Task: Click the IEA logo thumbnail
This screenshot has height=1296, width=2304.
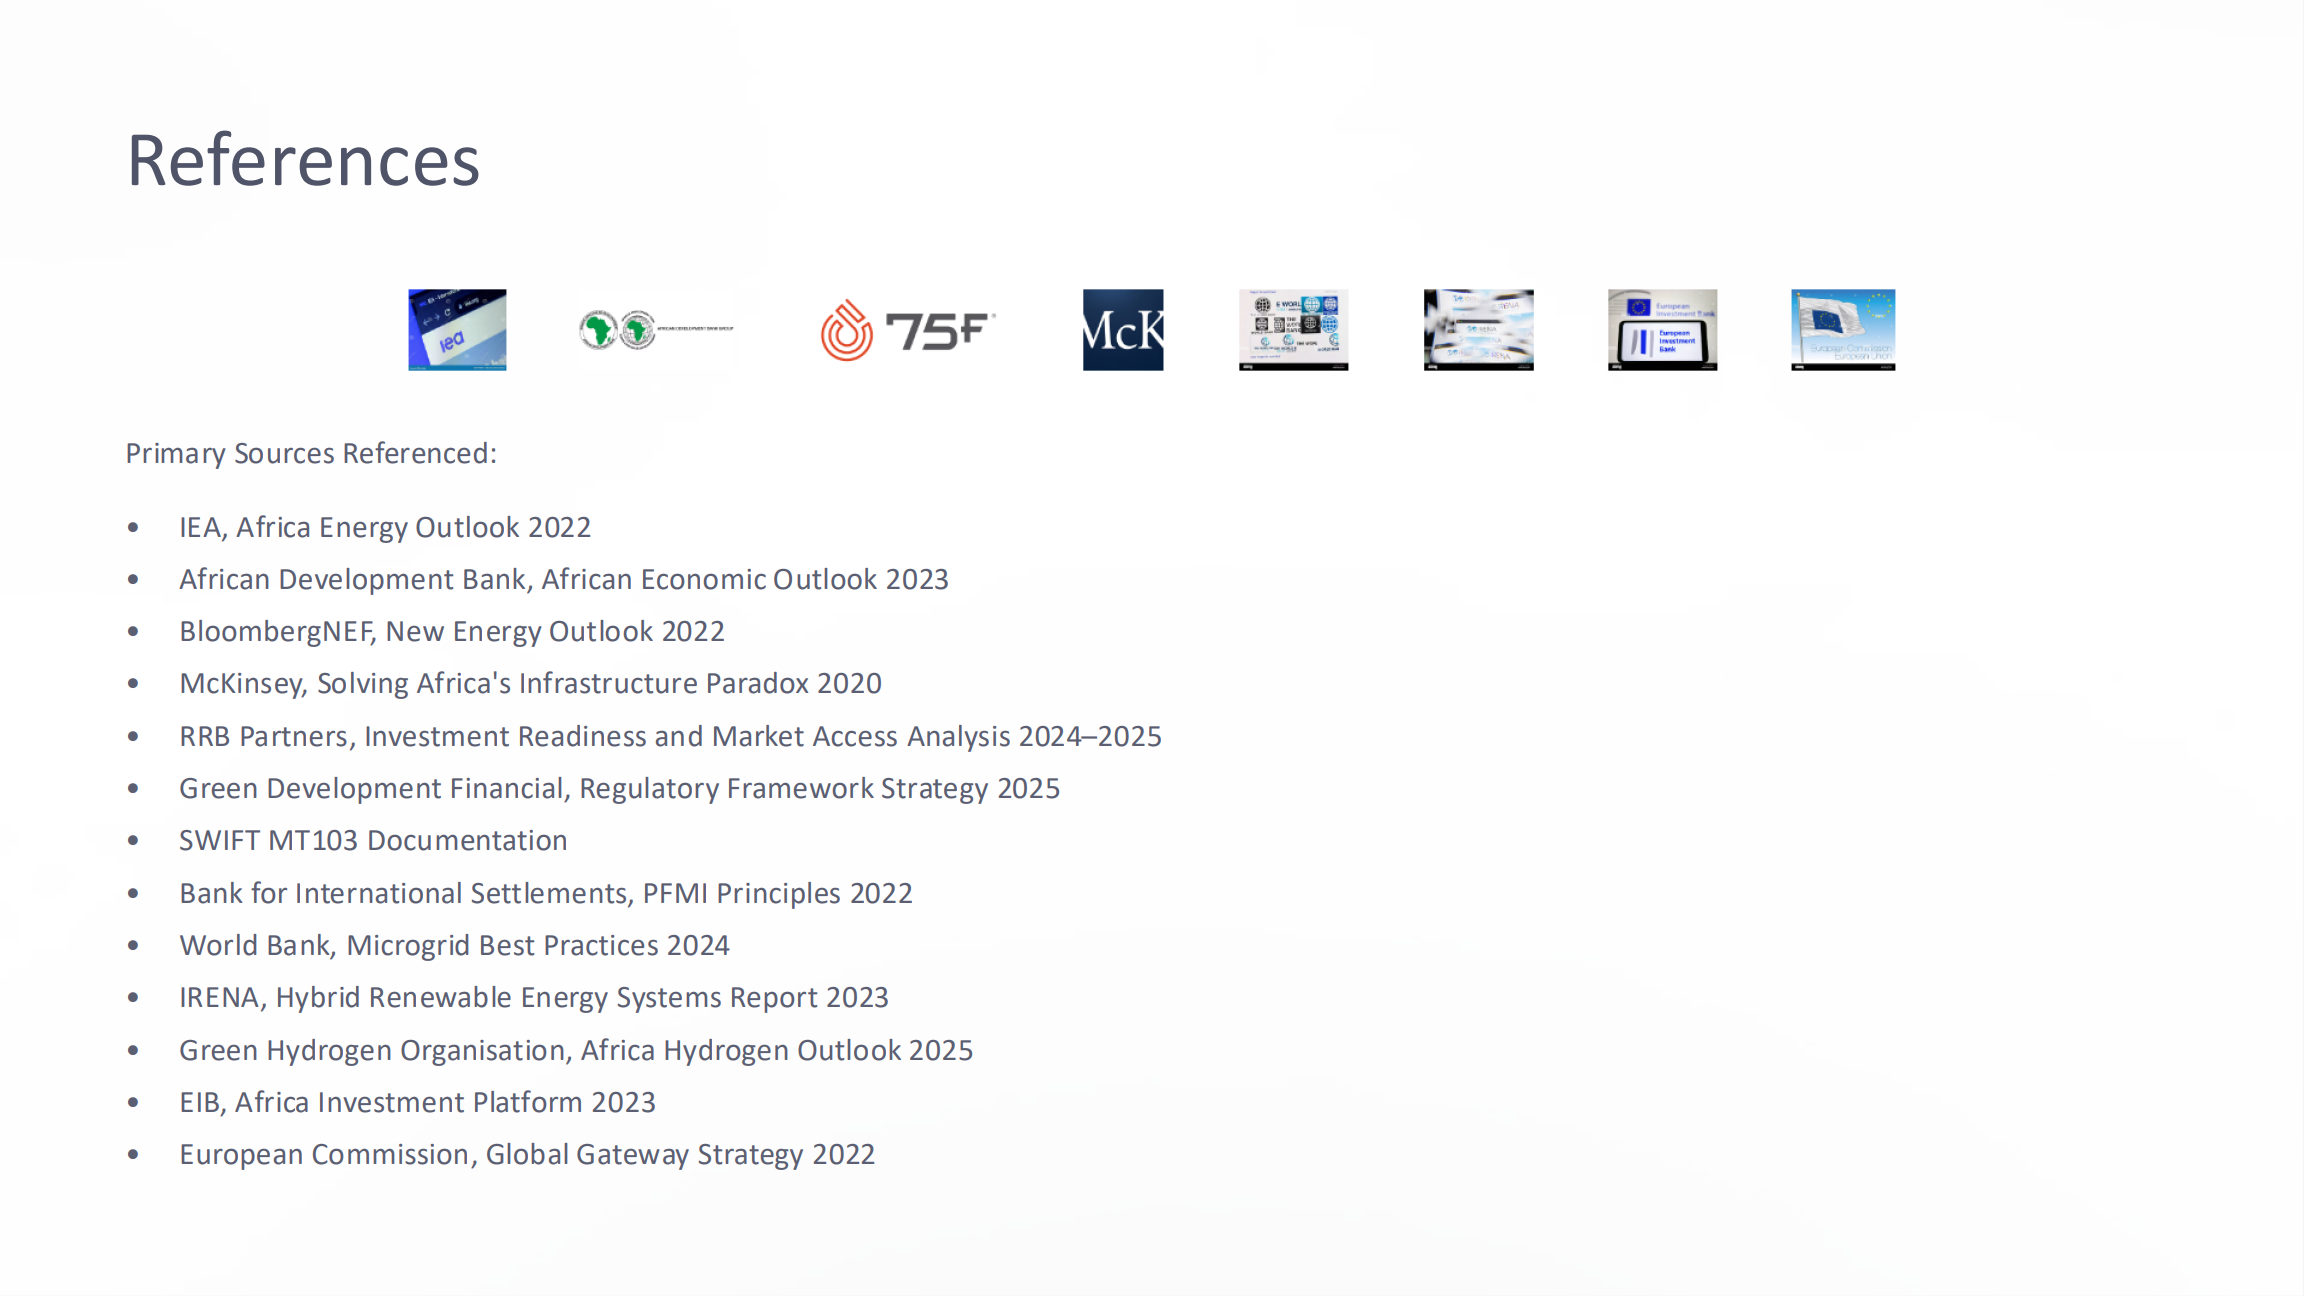Action: point(457,330)
